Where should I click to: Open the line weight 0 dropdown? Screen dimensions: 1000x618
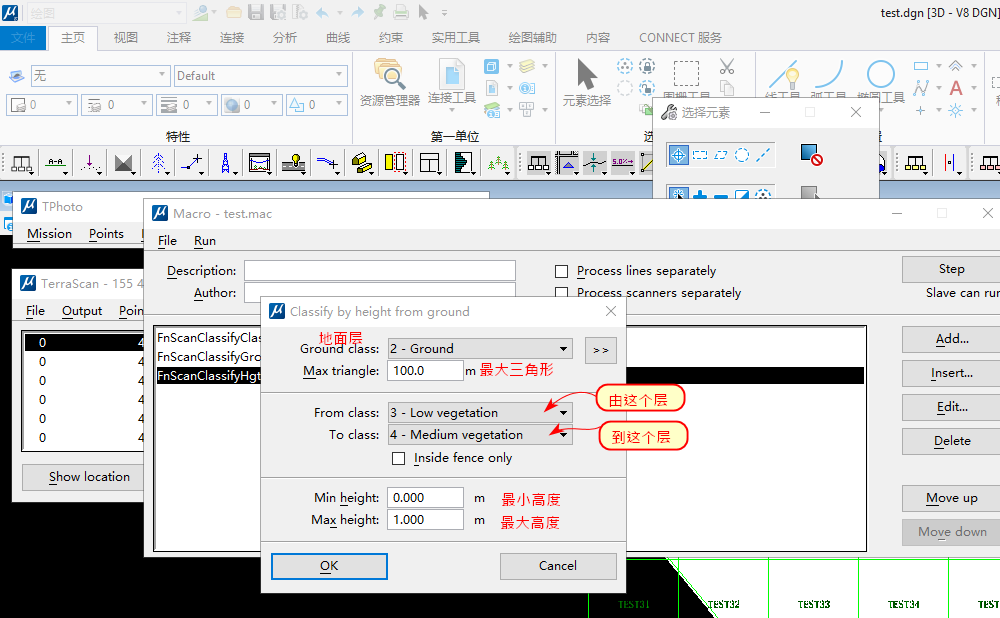[x=186, y=105]
